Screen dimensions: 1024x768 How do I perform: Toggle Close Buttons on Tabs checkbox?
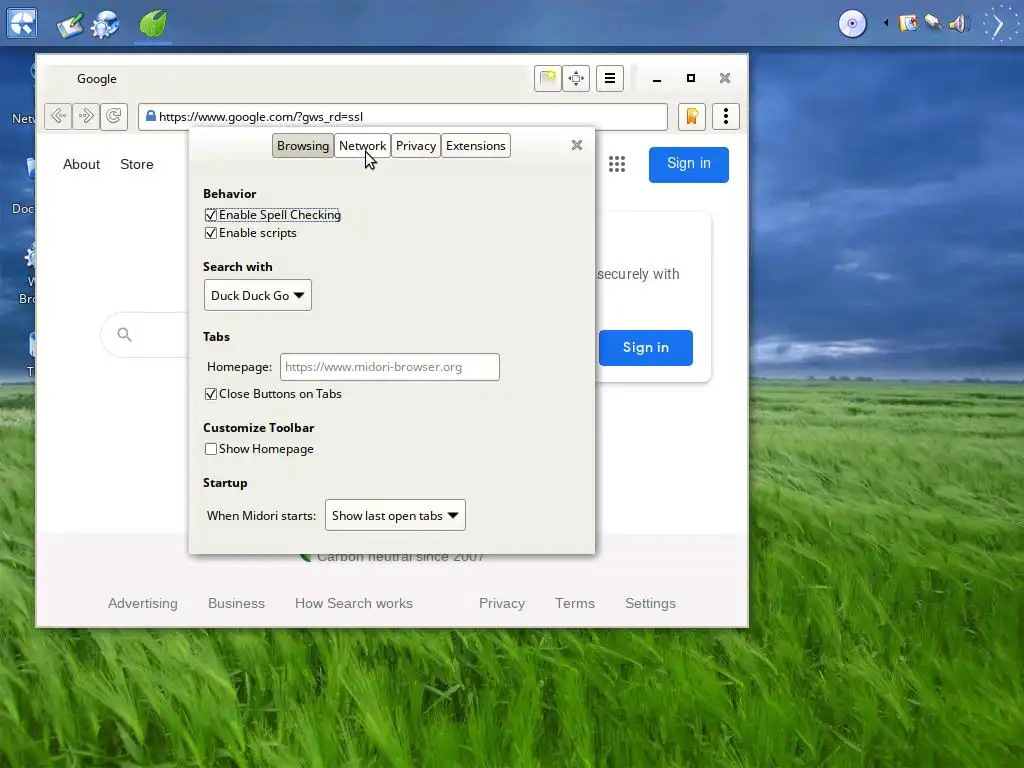210,394
